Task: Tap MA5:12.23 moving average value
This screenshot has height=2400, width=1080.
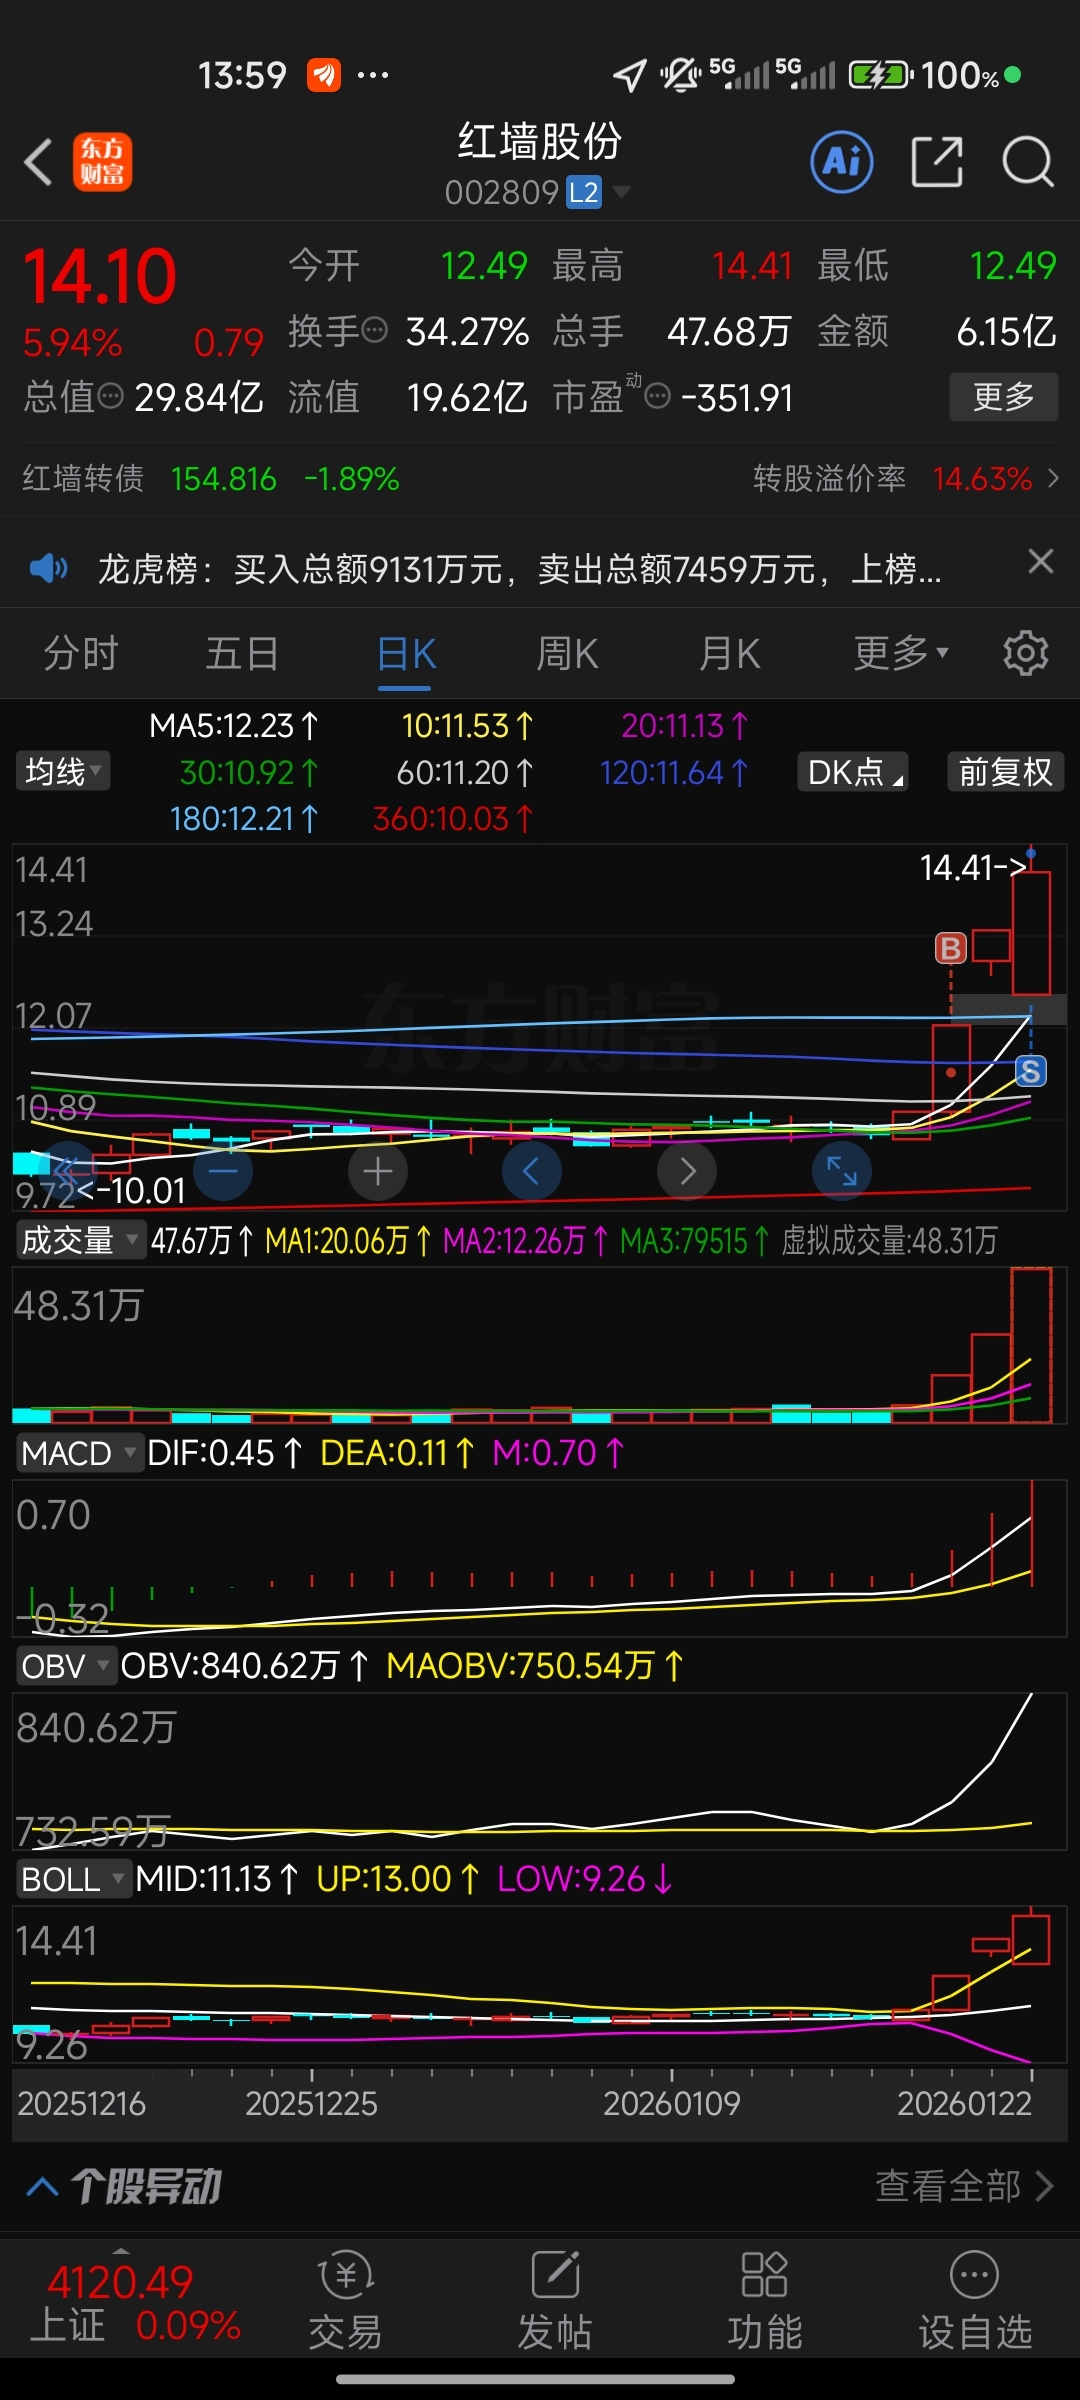Action: coord(233,725)
